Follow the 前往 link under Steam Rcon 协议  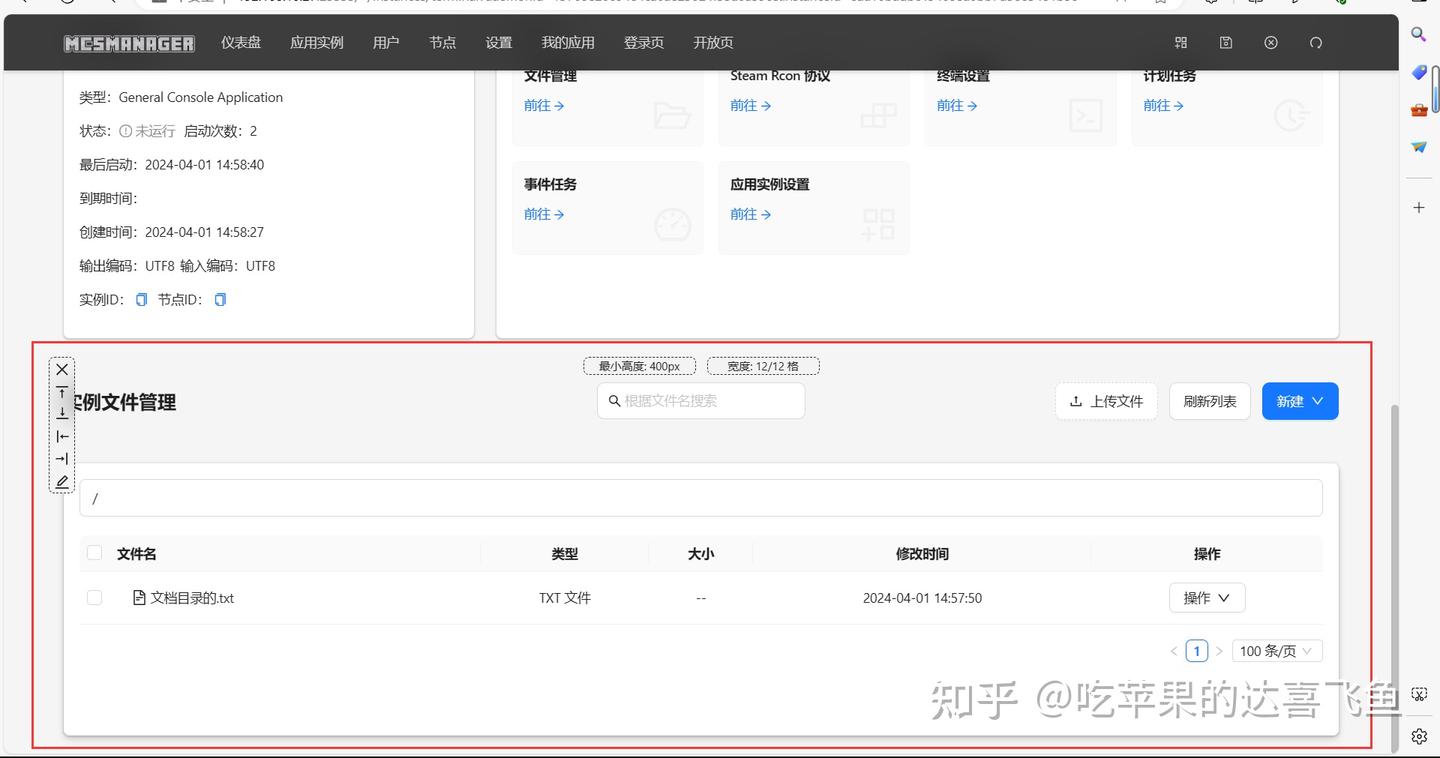[x=751, y=105]
